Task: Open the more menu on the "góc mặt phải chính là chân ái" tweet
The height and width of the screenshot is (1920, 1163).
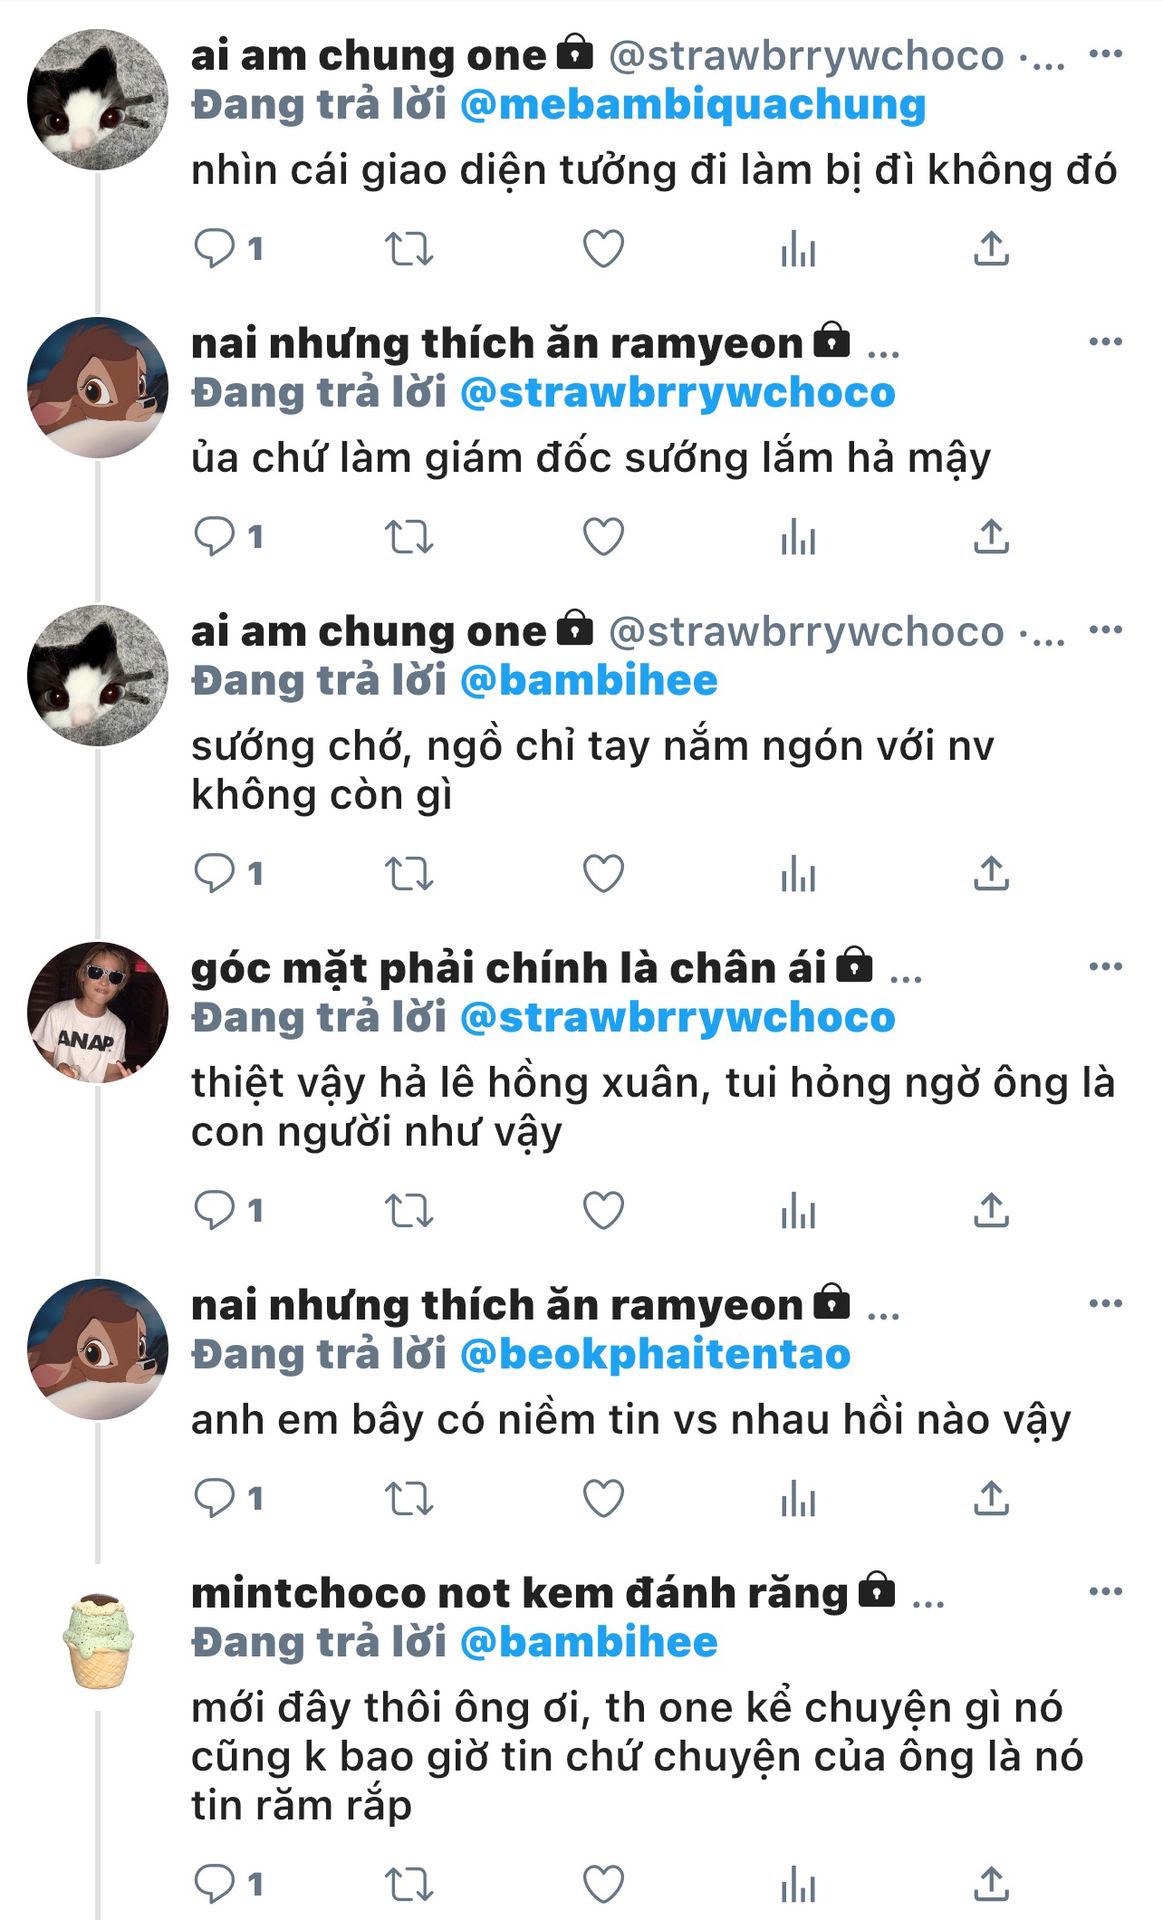Action: 1105,966
